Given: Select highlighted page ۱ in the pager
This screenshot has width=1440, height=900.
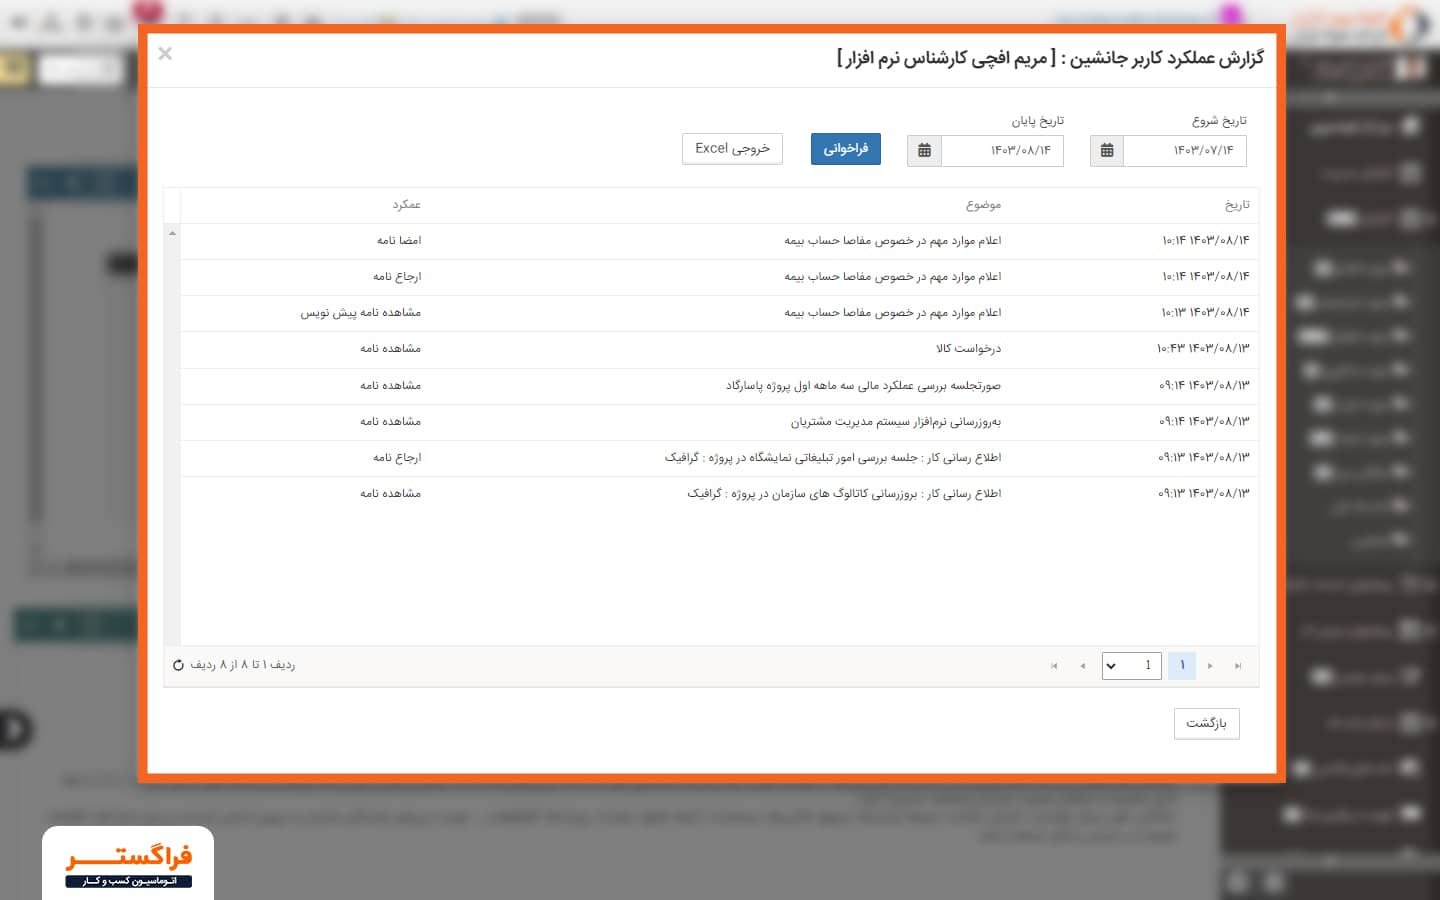Looking at the screenshot, I should [x=1182, y=666].
